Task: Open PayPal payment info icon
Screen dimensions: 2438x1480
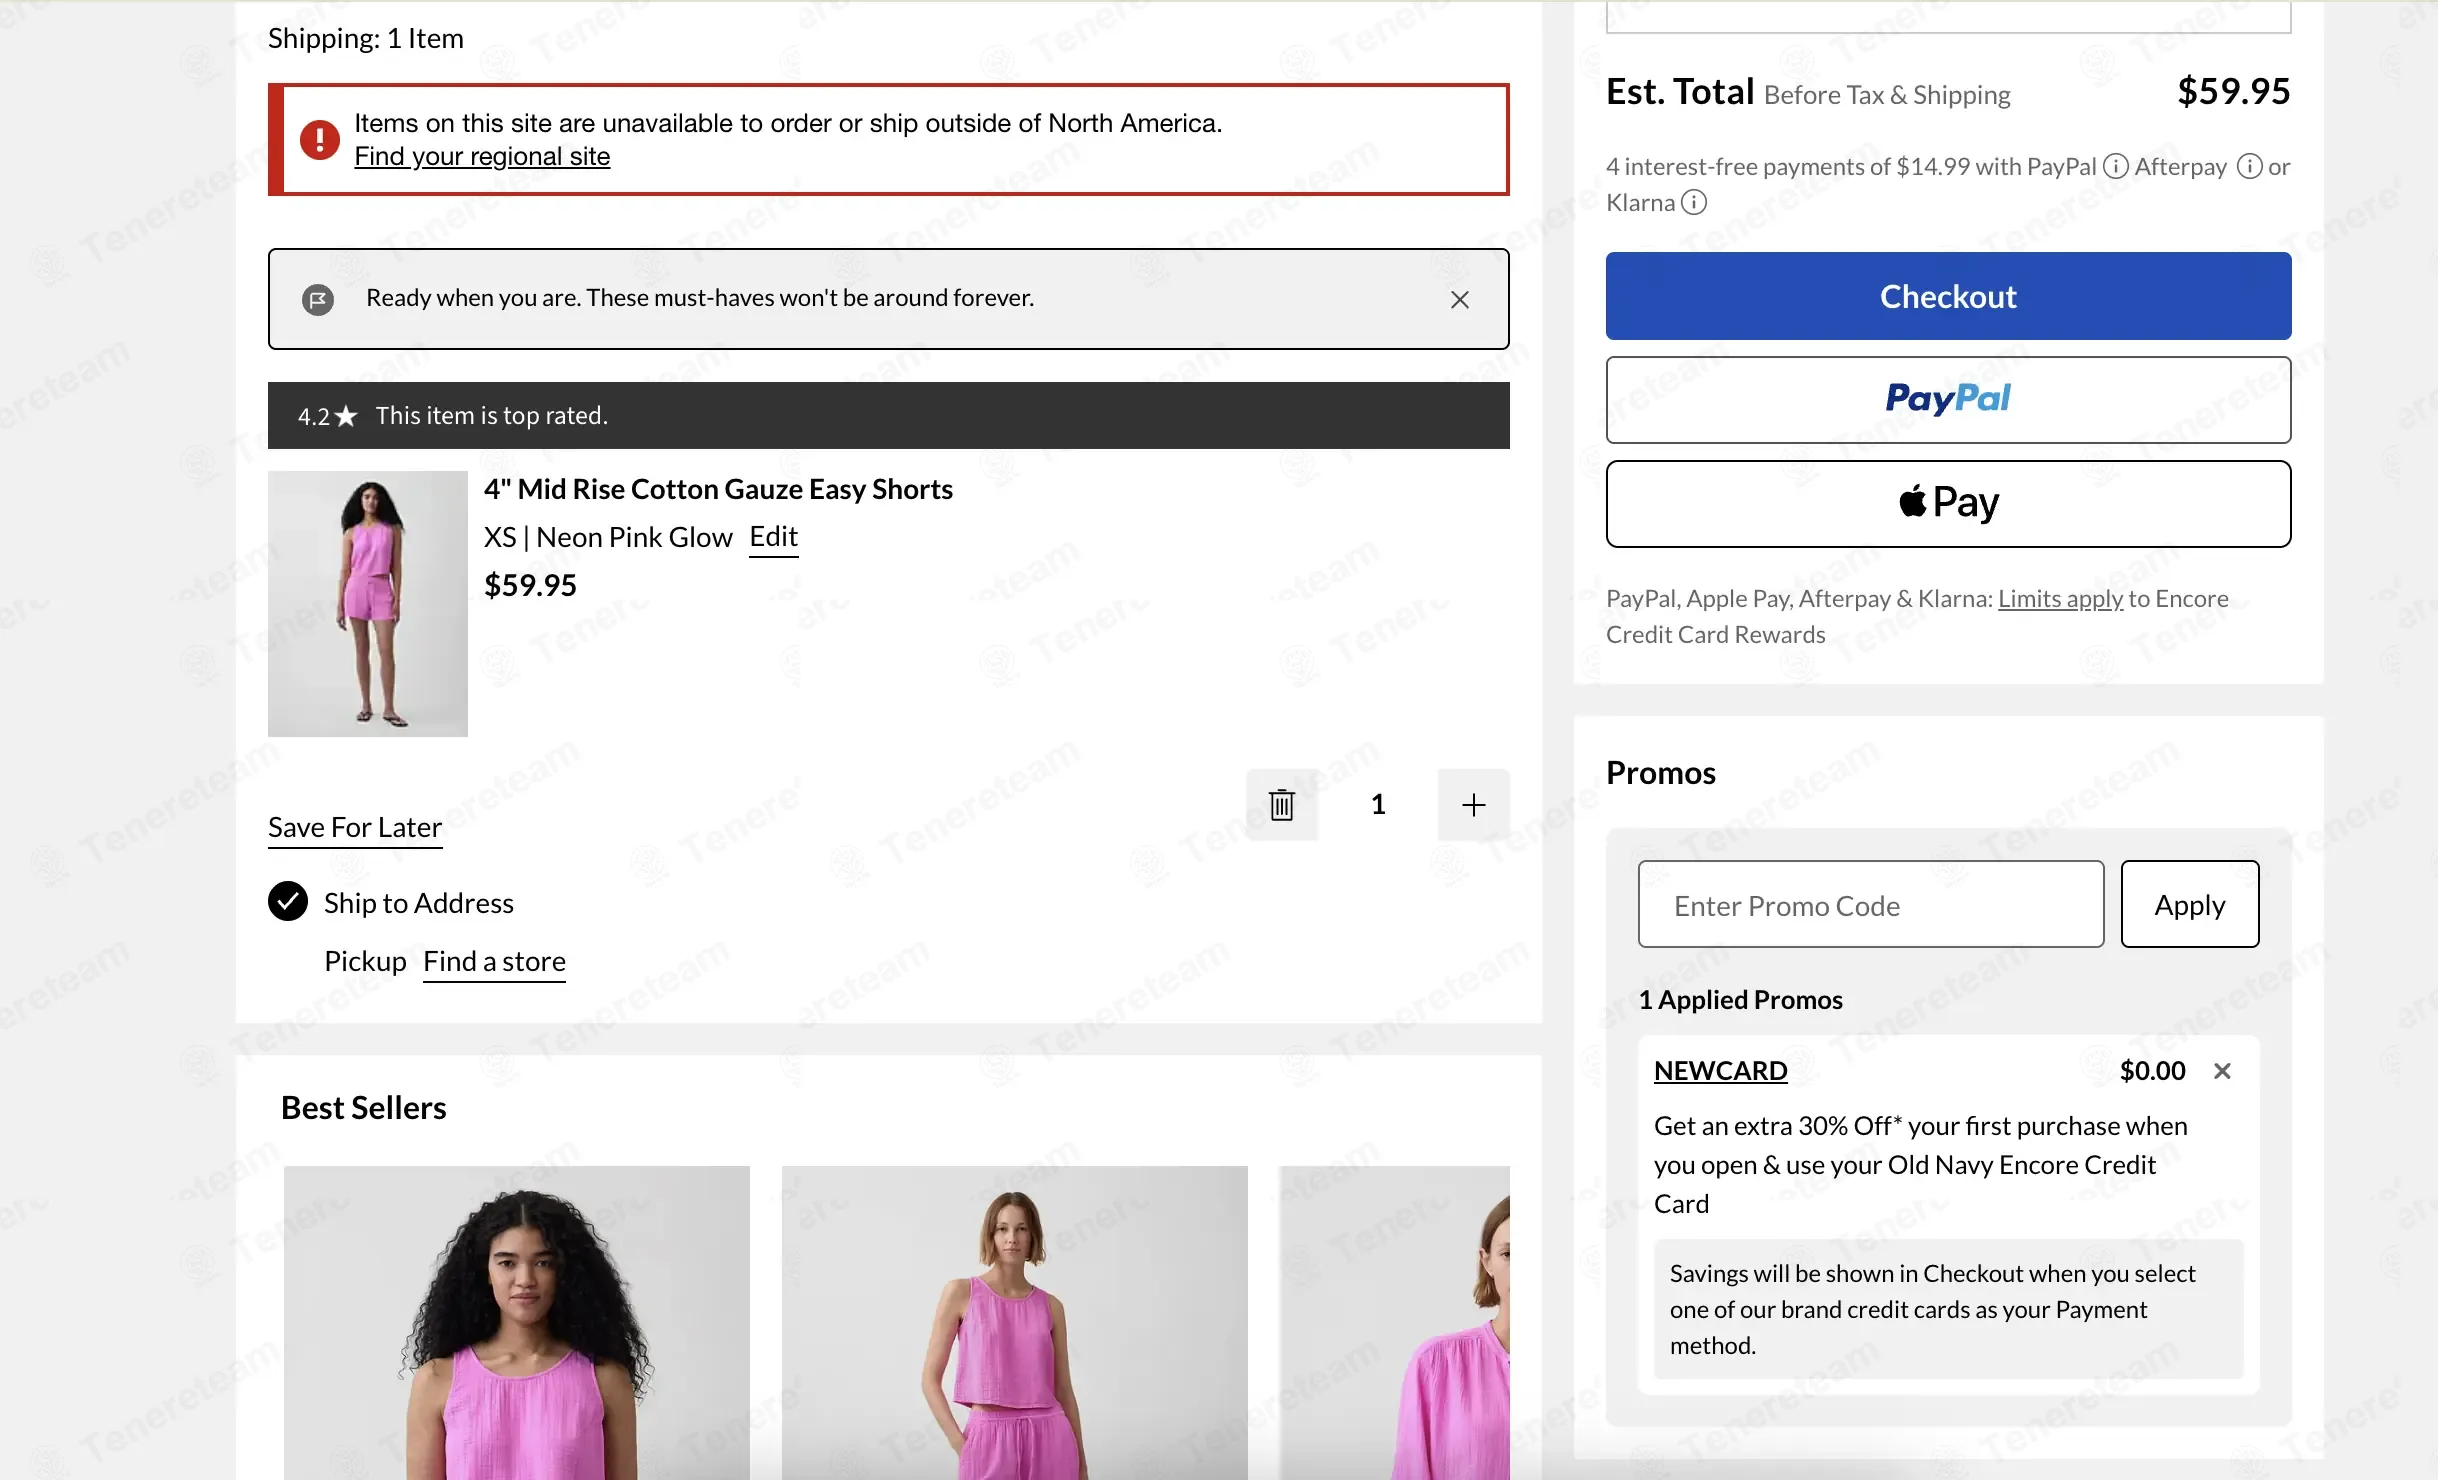Action: [x=2115, y=166]
